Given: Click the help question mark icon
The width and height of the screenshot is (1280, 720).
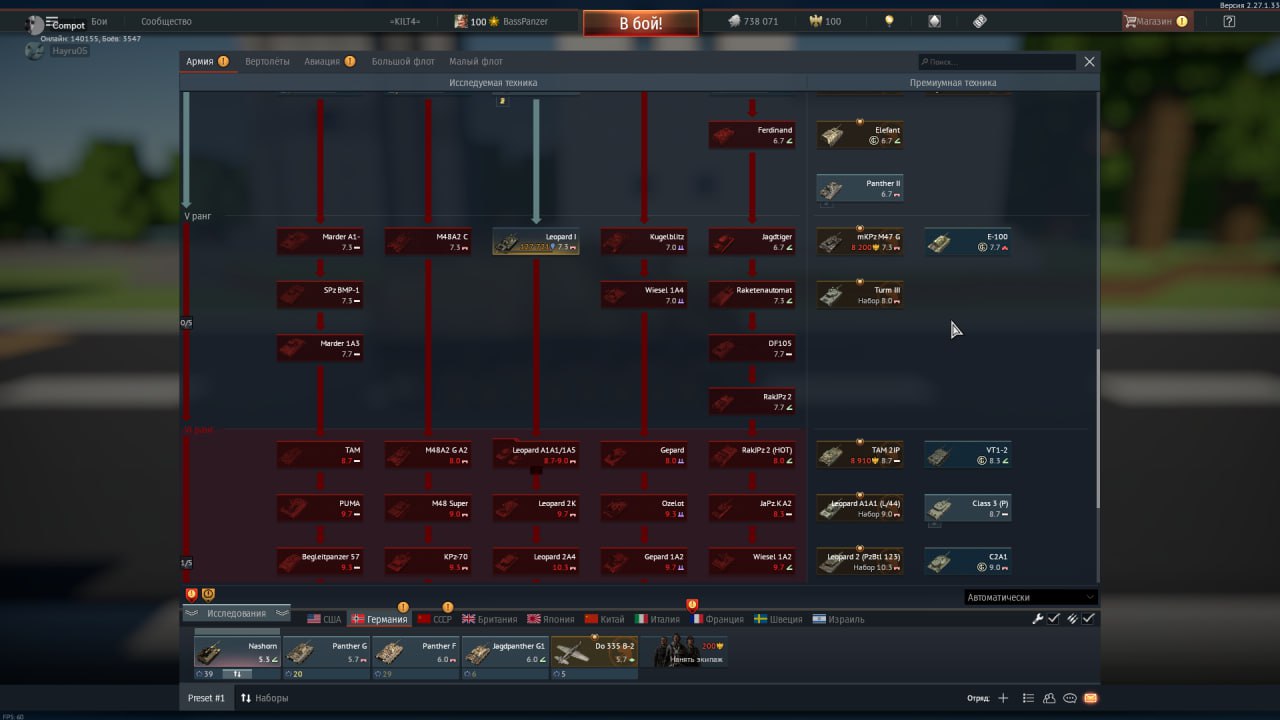Looking at the screenshot, I should [1229, 21].
